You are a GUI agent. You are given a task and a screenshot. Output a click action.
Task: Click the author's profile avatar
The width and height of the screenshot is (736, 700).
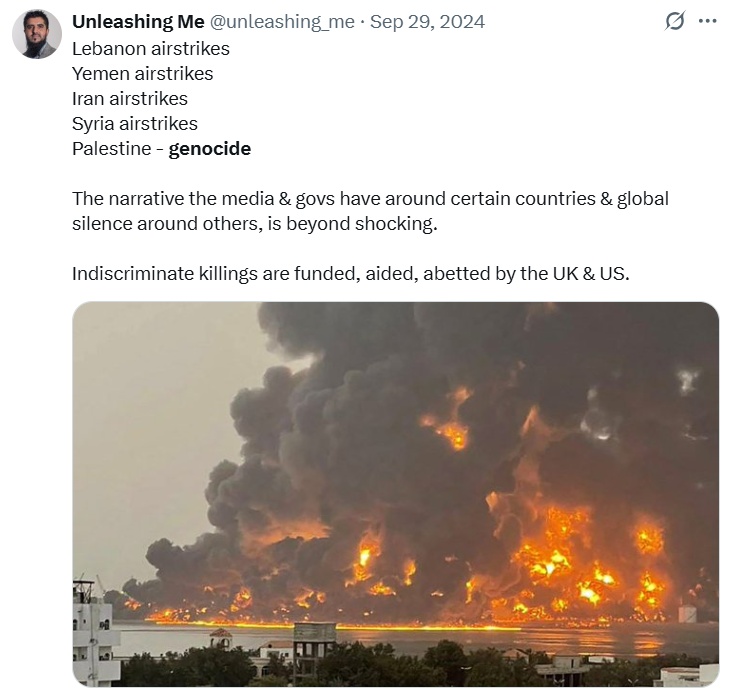point(36,34)
